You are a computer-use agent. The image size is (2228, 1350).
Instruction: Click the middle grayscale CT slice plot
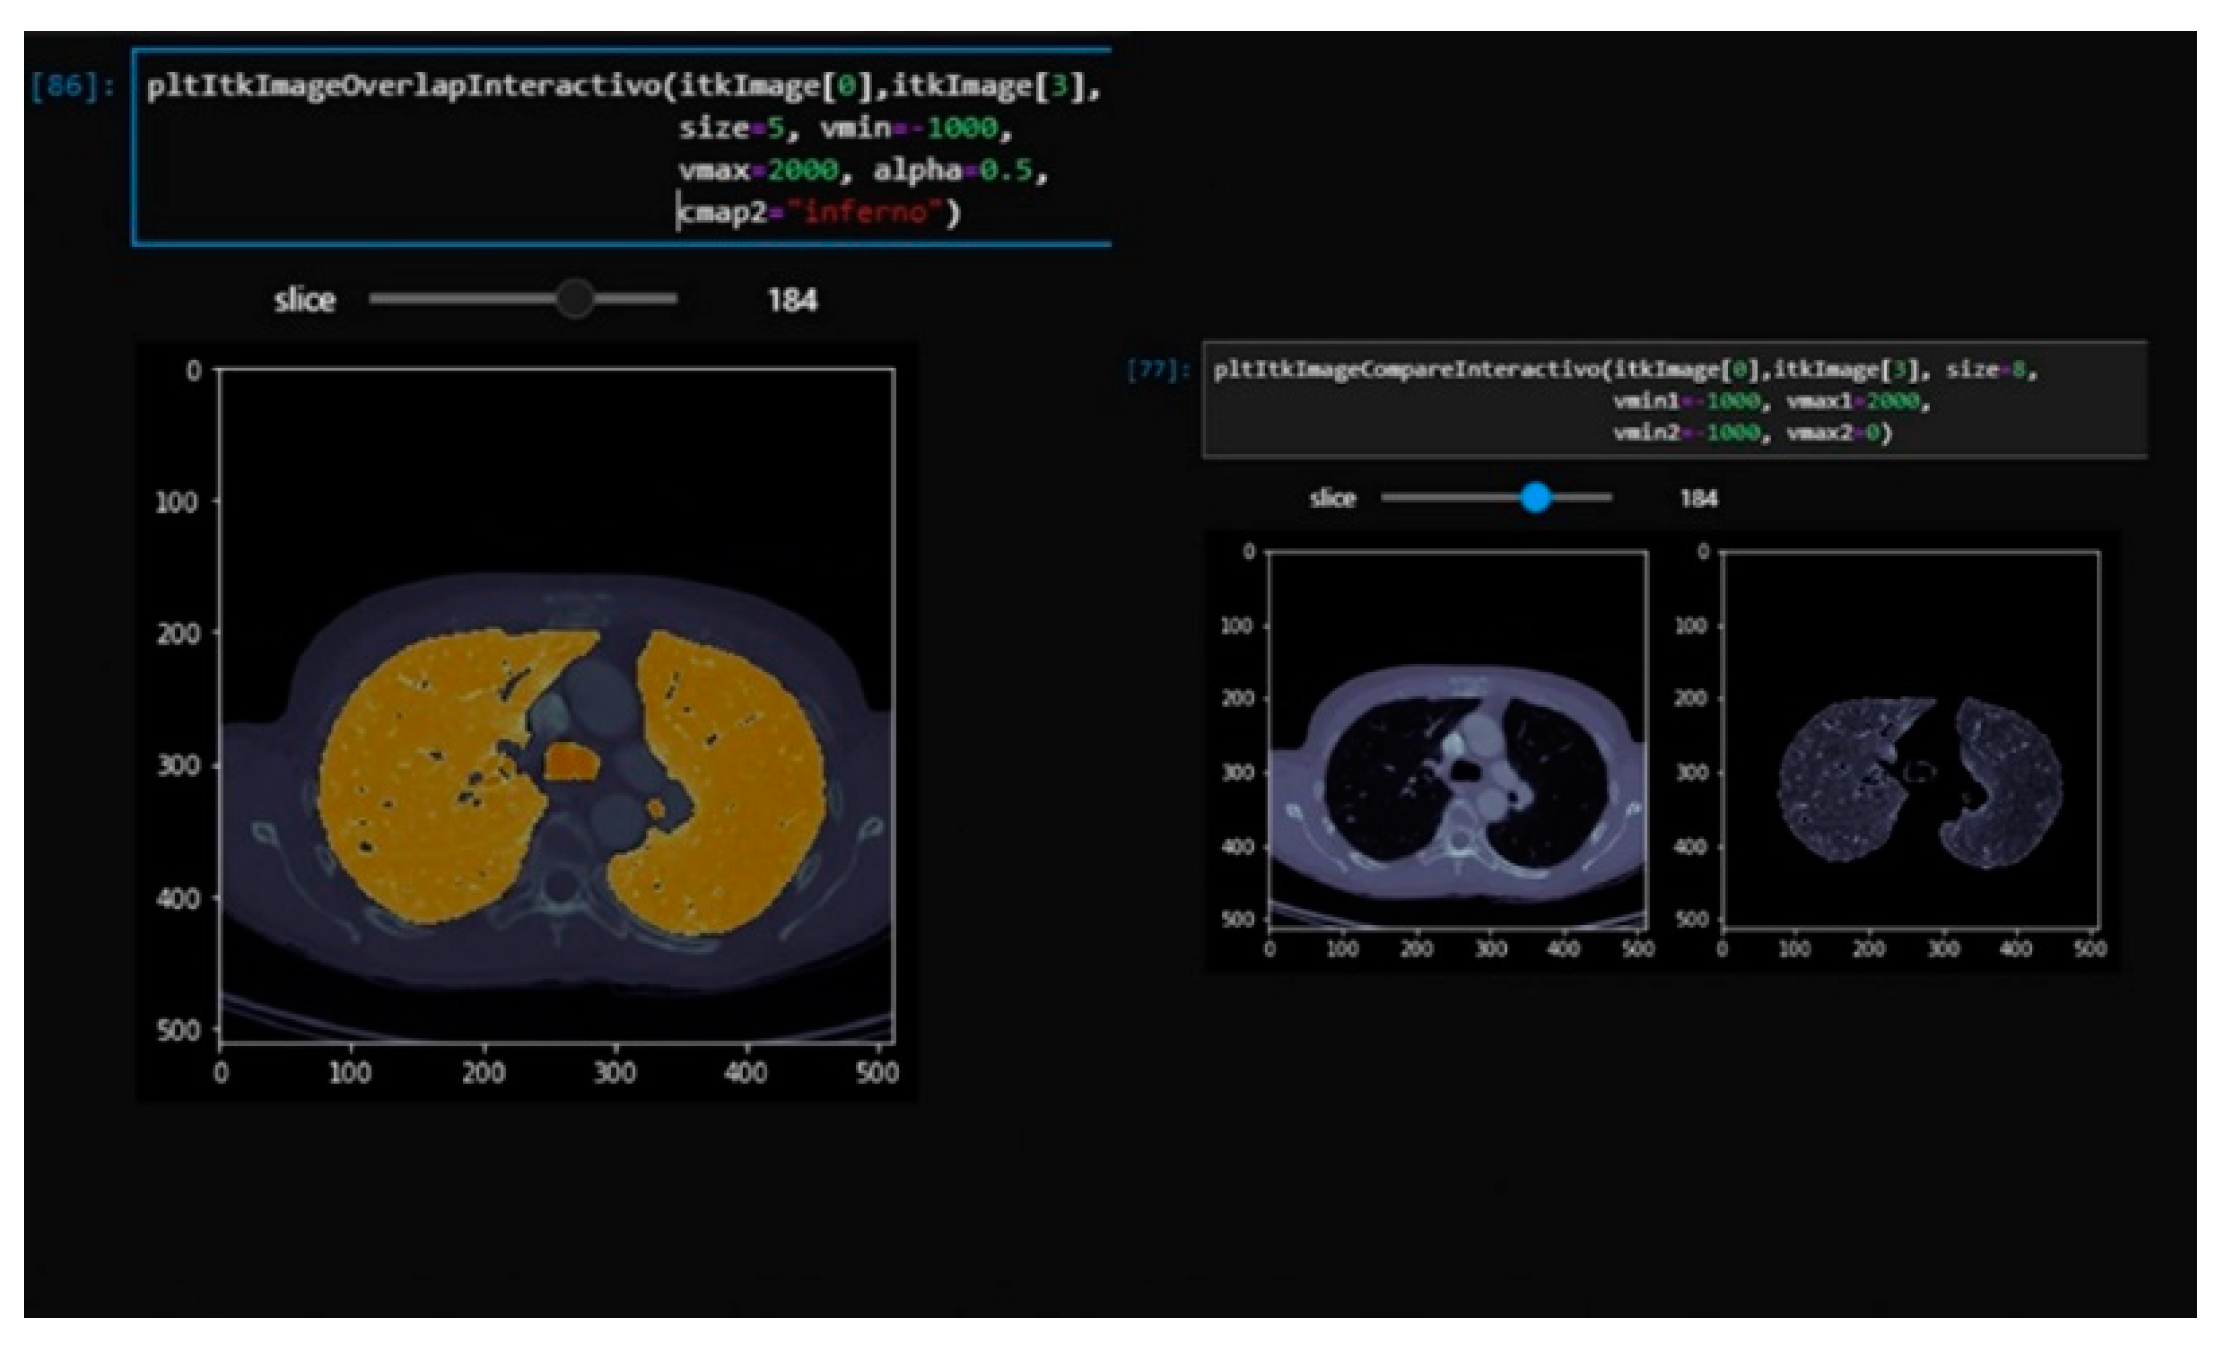(1457, 740)
